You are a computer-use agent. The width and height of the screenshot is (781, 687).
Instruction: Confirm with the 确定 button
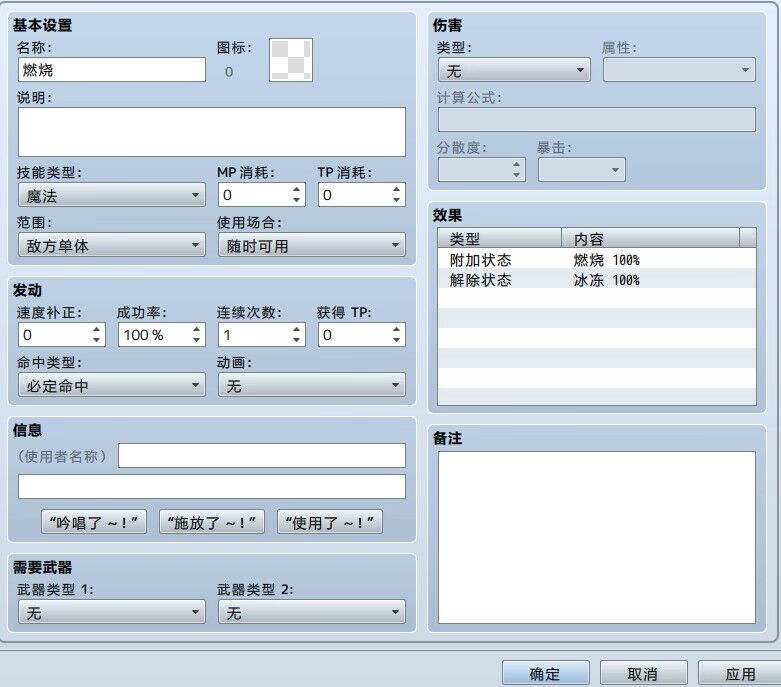(x=545, y=674)
